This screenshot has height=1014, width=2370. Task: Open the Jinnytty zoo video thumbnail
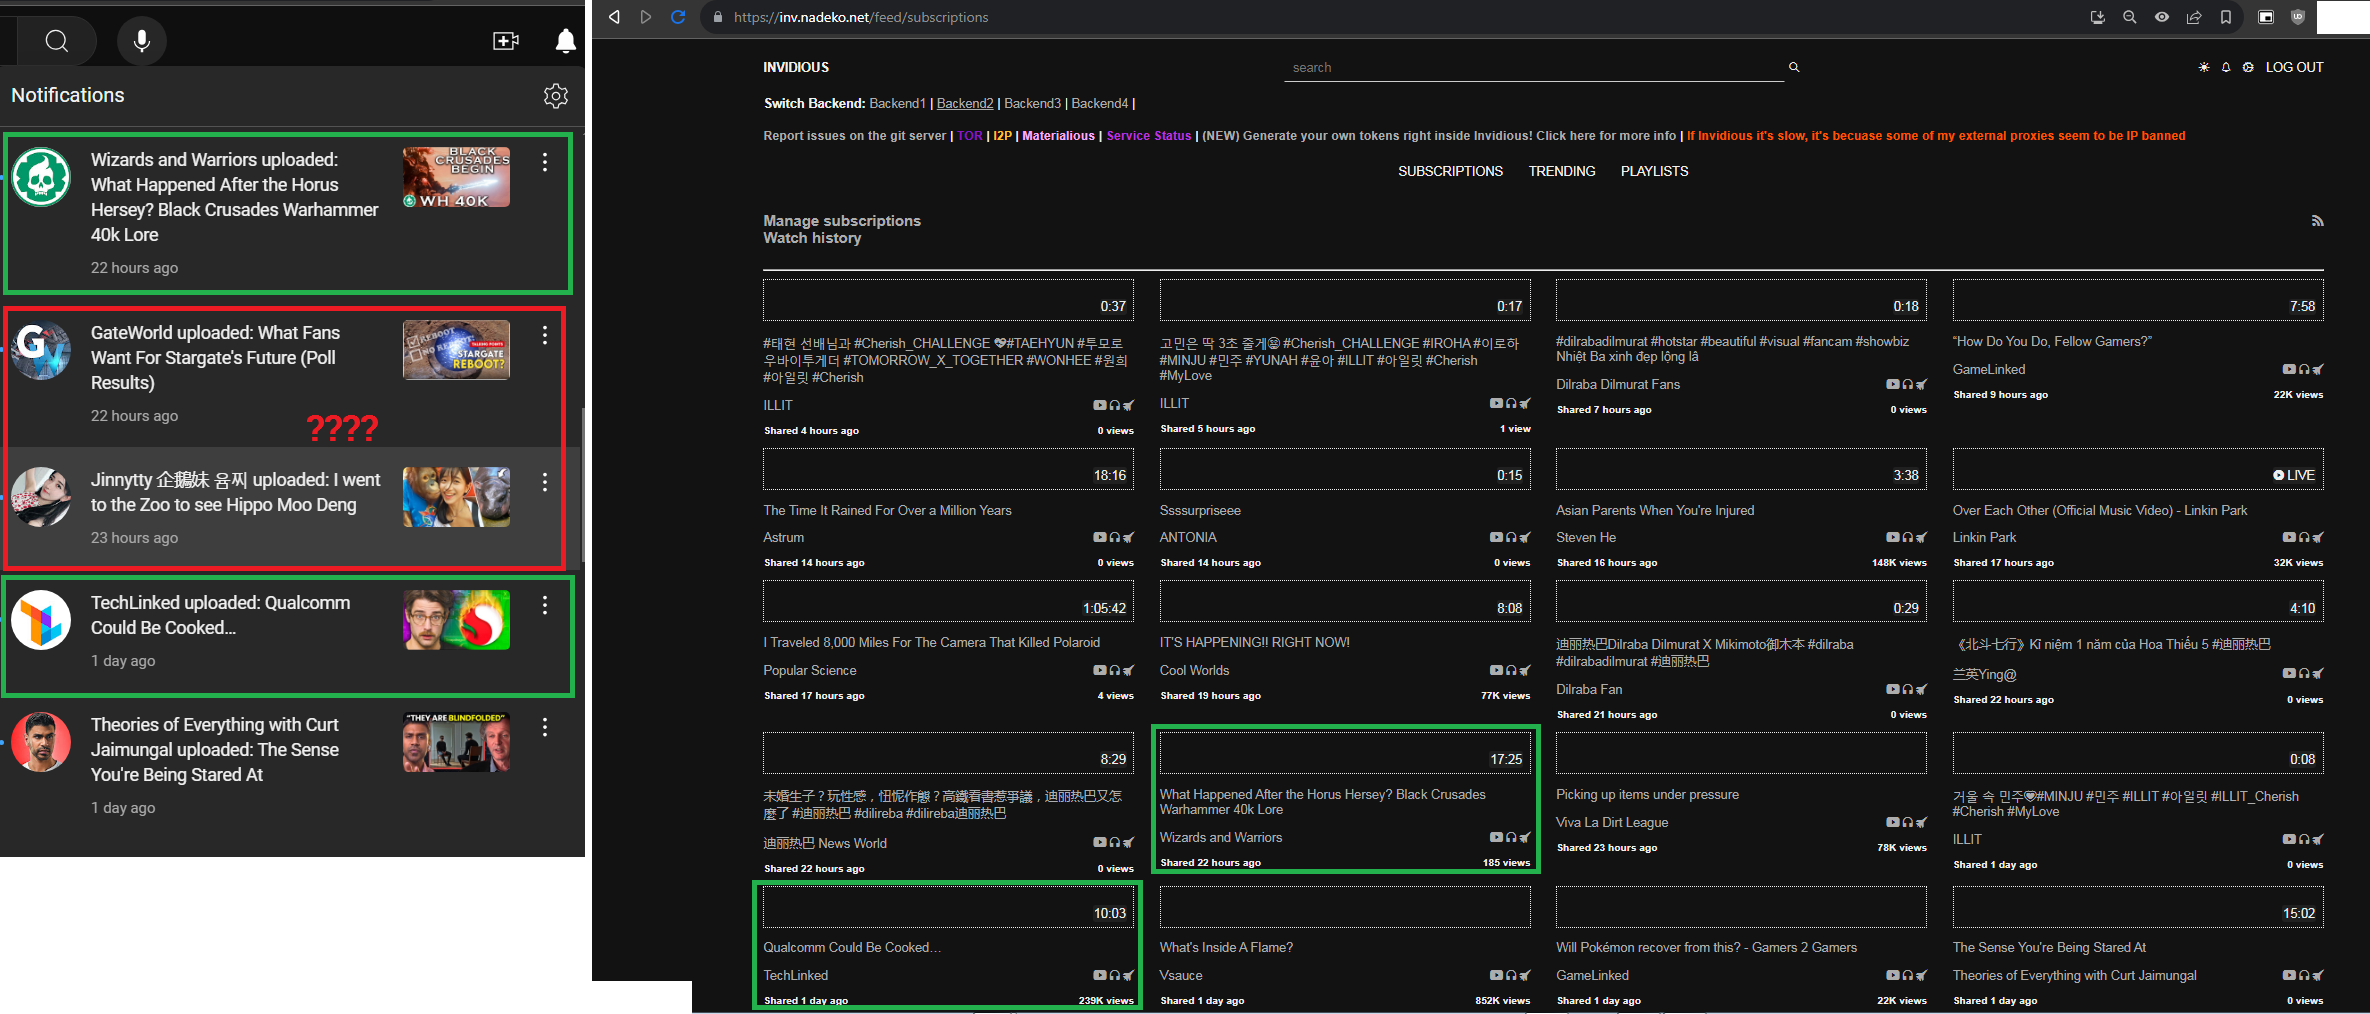(x=456, y=497)
